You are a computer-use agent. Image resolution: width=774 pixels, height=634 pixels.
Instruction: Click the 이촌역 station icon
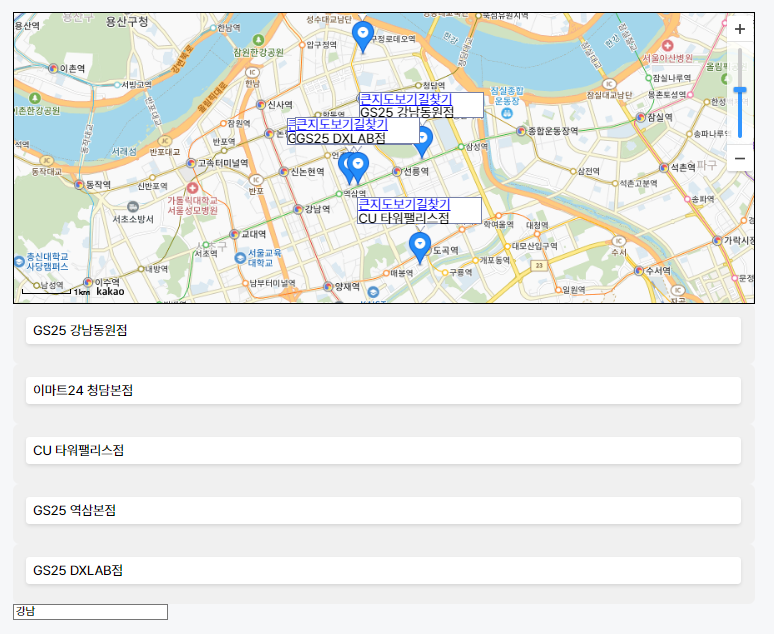pyautogui.click(x=53, y=68)
